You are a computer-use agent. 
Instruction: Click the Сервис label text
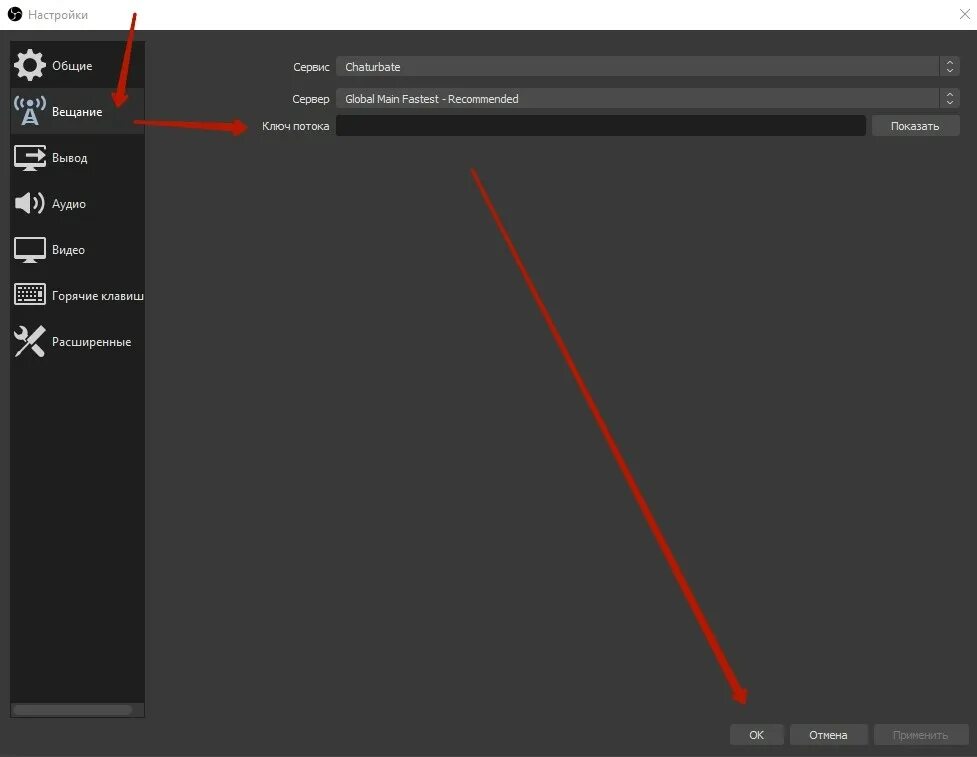(311, 67)
